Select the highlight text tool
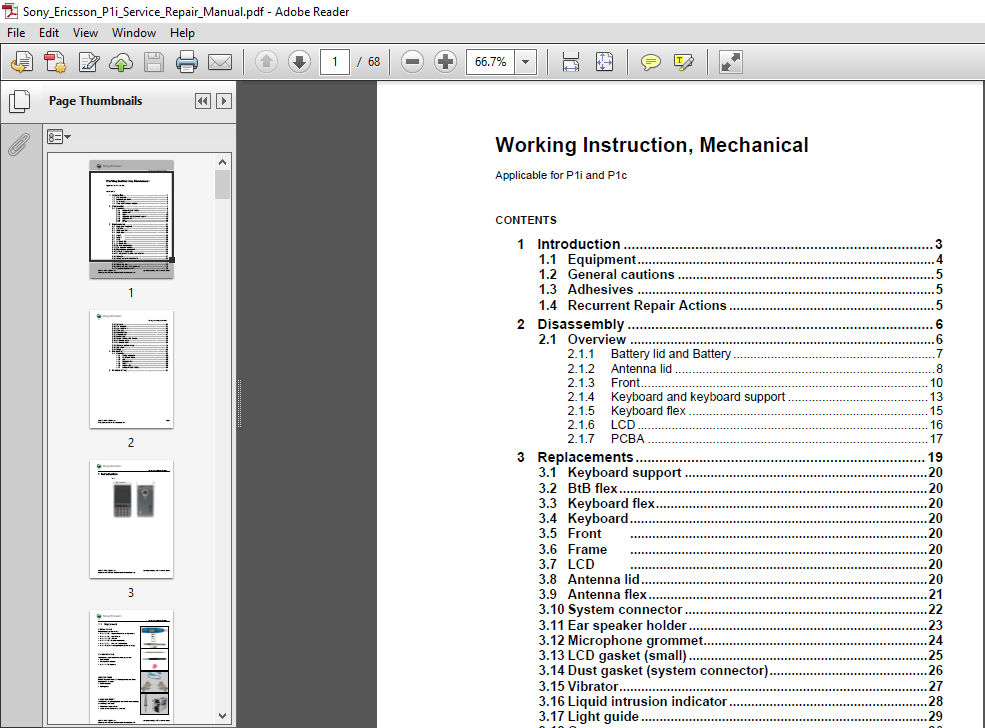This screenshot has height=728, width=985. (683, 62)
